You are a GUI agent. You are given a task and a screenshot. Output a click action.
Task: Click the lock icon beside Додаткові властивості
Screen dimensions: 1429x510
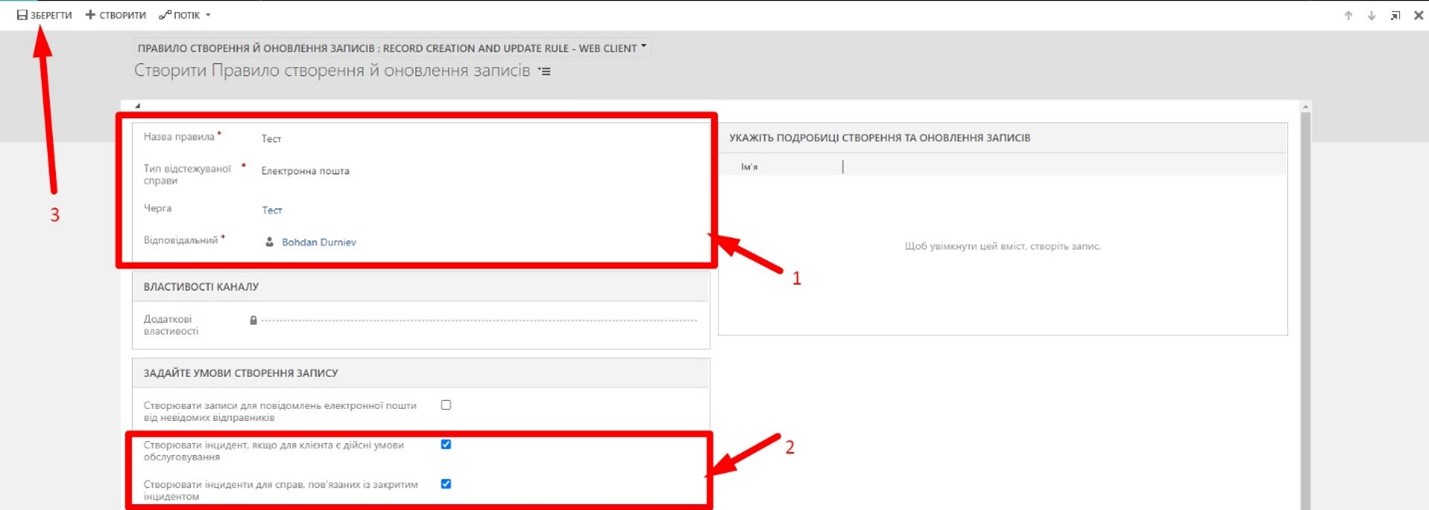click(x=253, y=321)
